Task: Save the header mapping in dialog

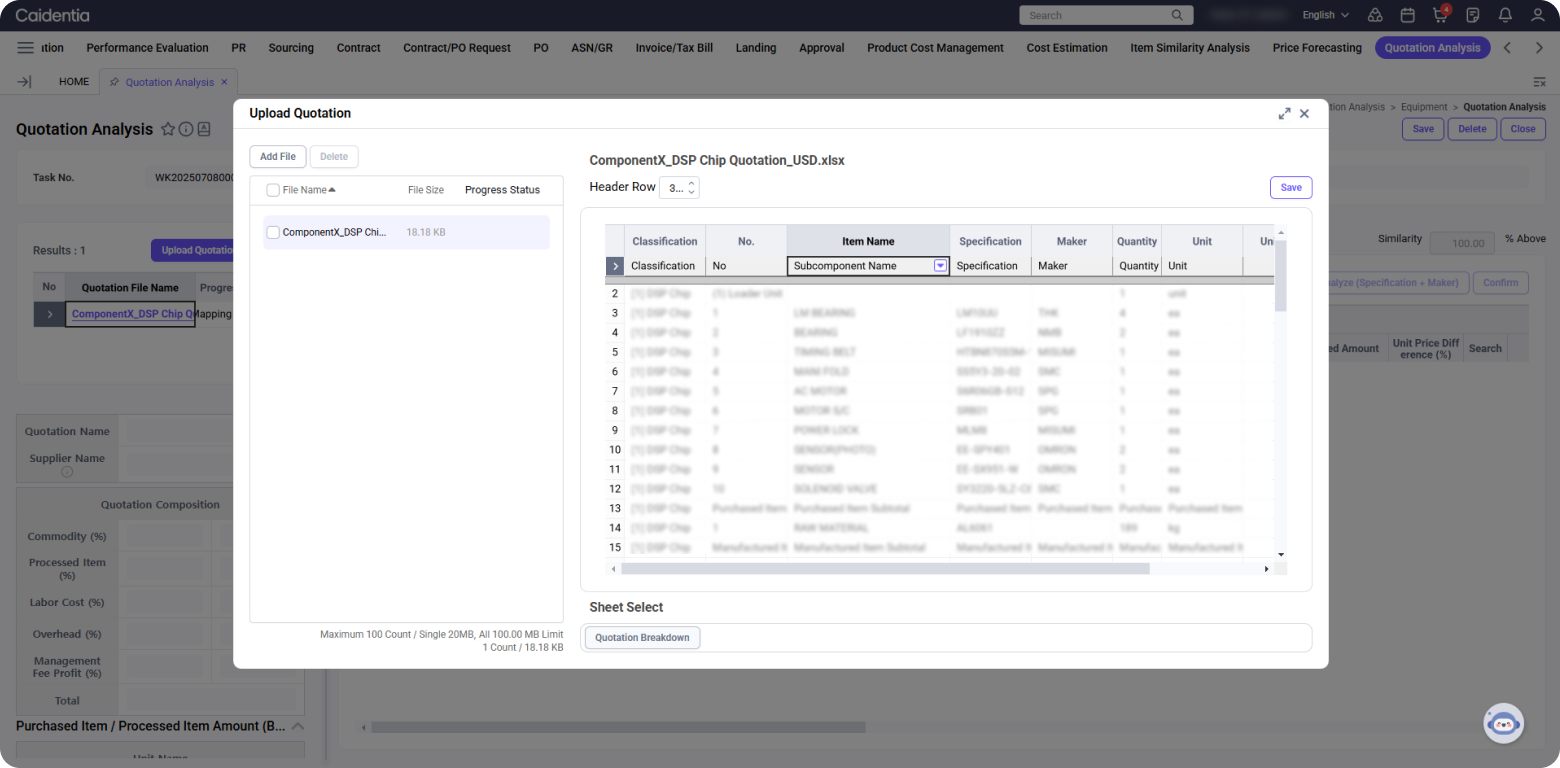Action: [1290, 188]
